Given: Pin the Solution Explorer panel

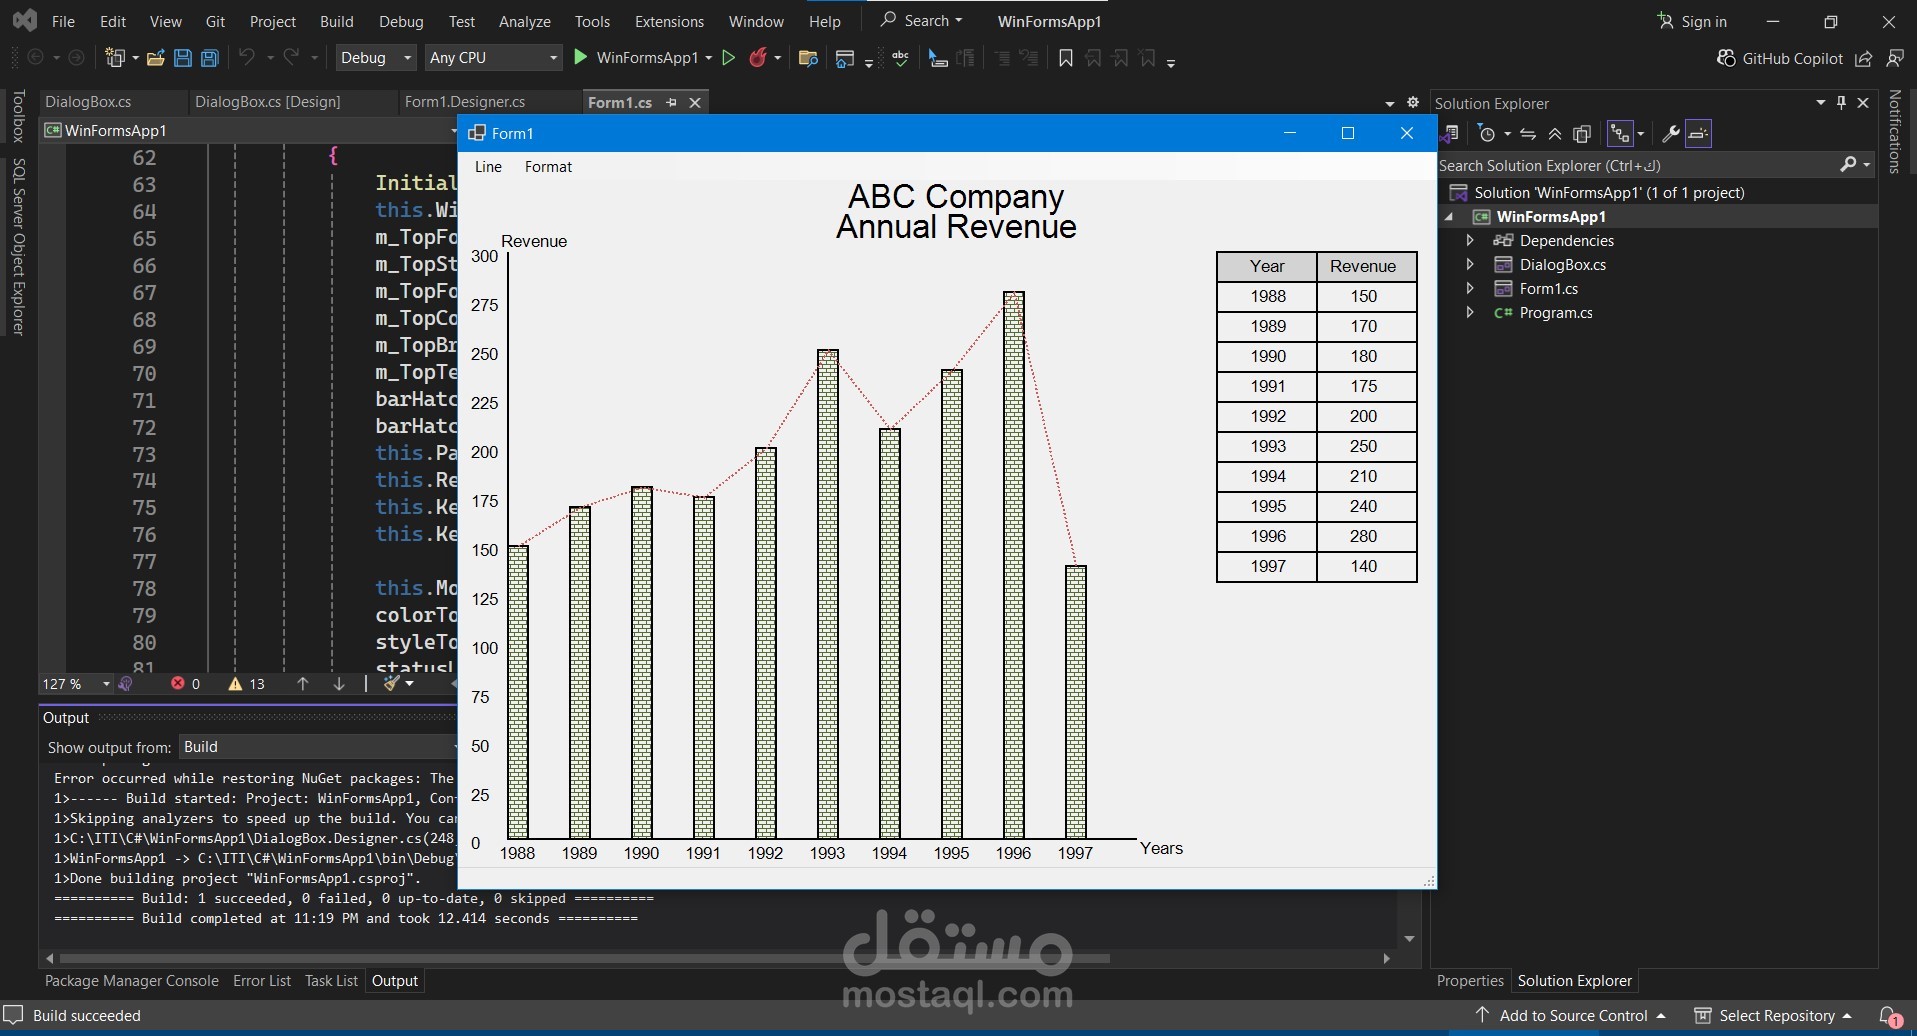Looking at the screenshot, I should pos(1841,103).
